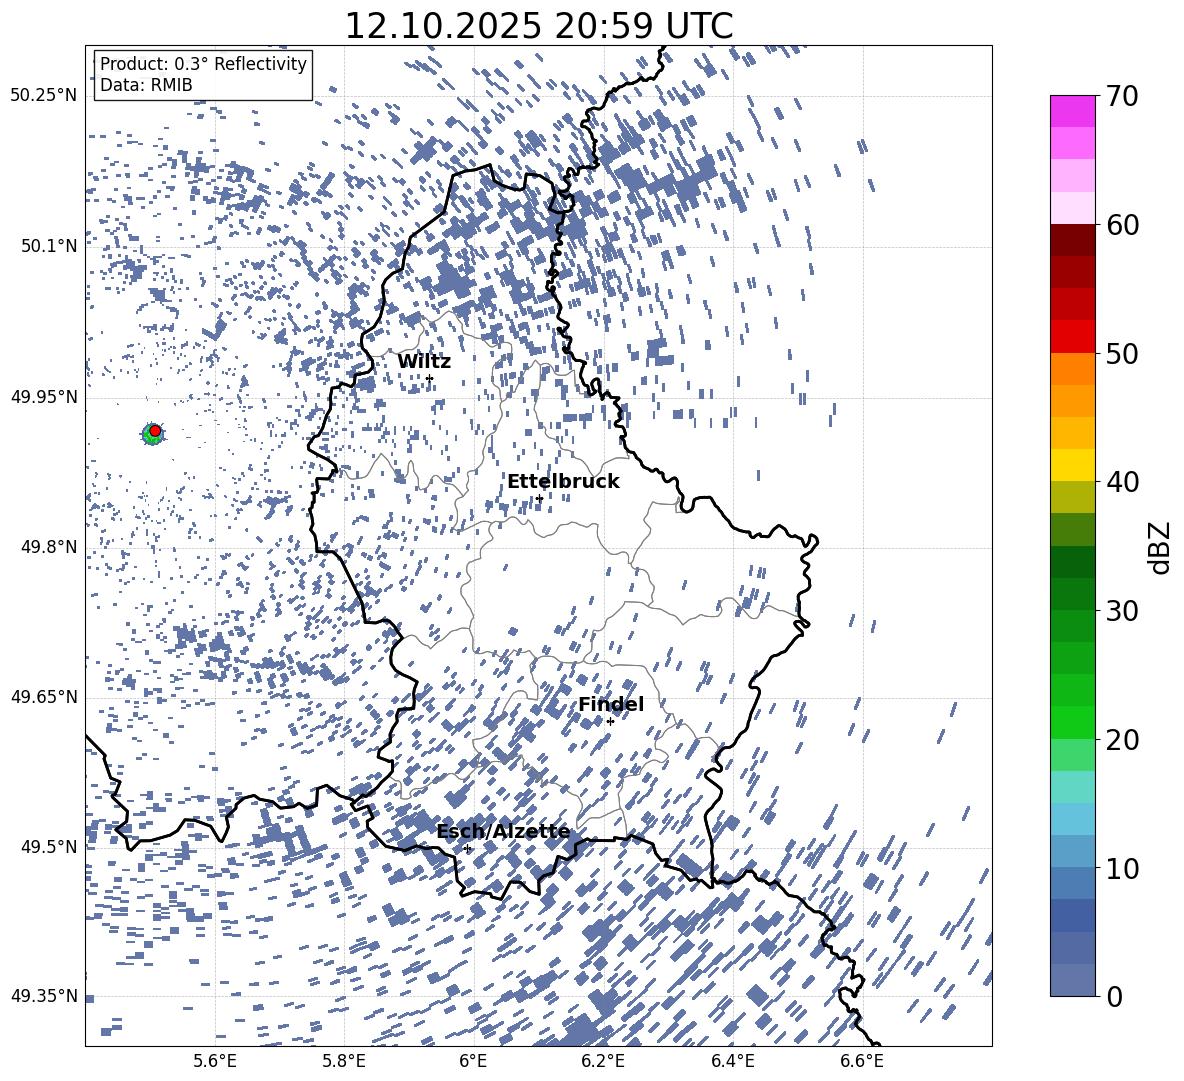Click the 6.6°E longitude label

pyautogui.click(x=862, y=1061)
